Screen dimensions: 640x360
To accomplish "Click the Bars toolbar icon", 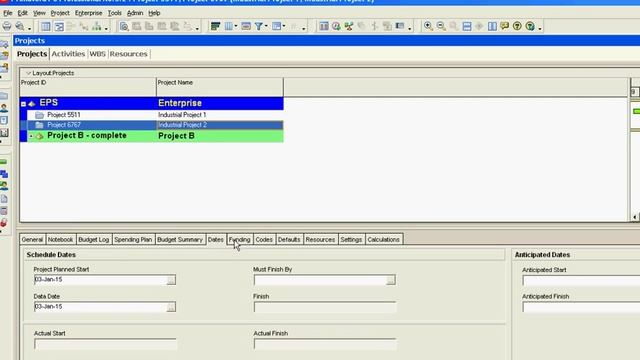I will 215,27.
